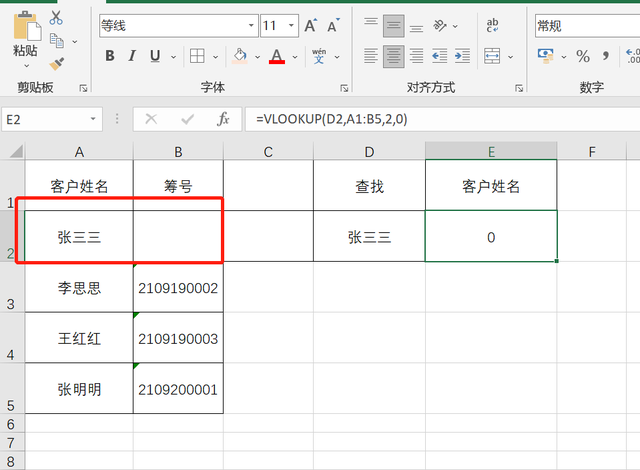The image size is (640, 470).
Task: Select cell D2 with 张三三
Action: [369, 236]
